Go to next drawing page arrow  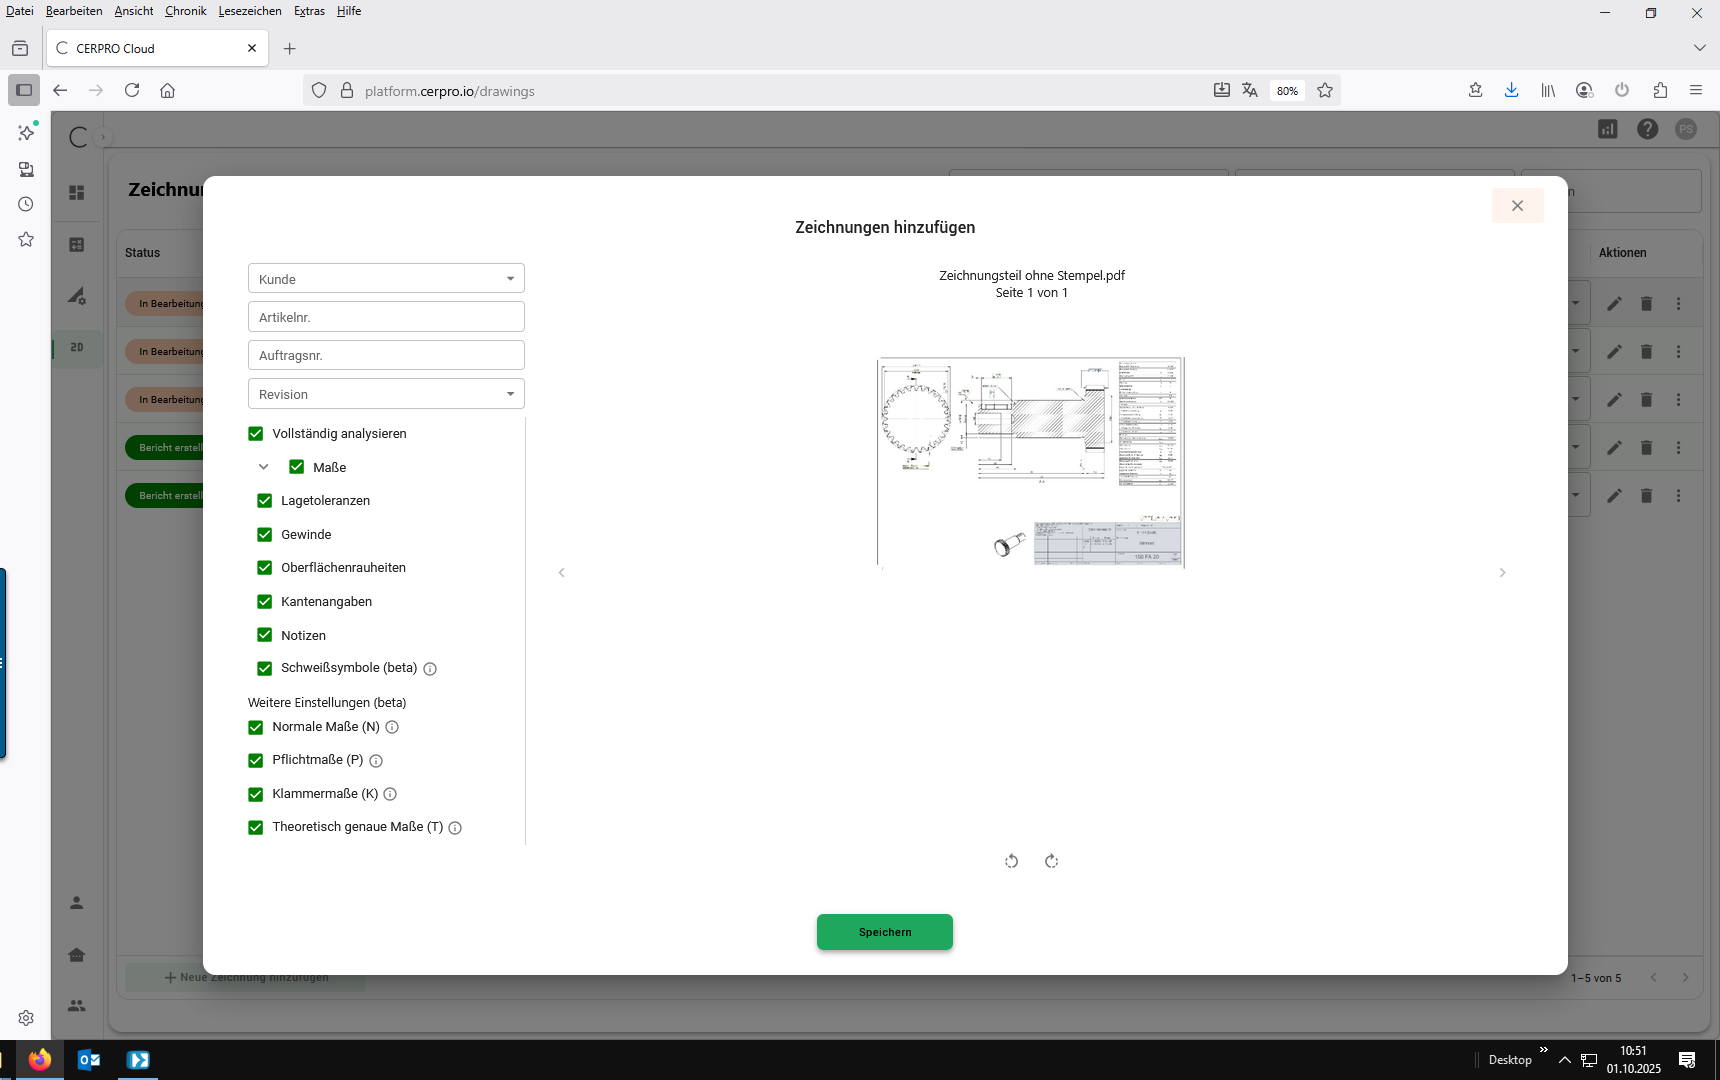coord(1502,573)
